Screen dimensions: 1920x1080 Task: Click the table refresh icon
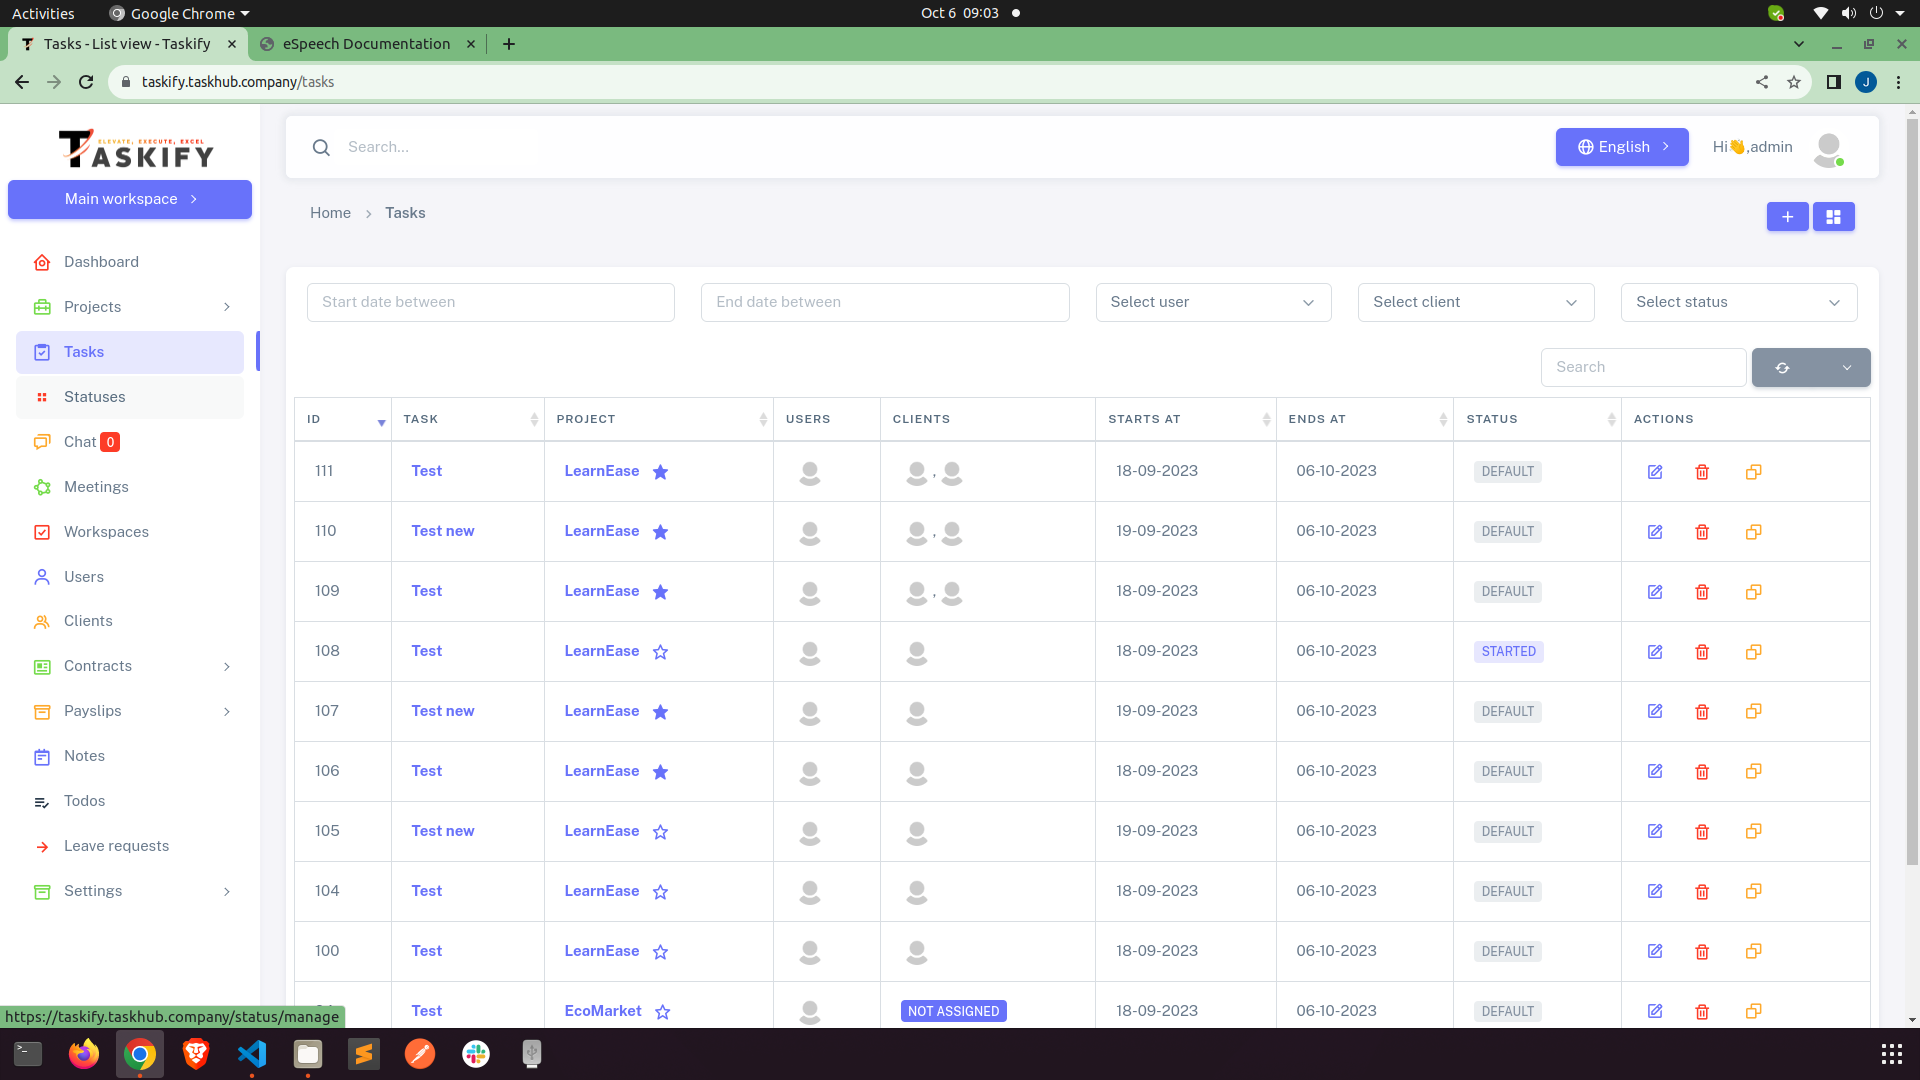point(1782,368)
